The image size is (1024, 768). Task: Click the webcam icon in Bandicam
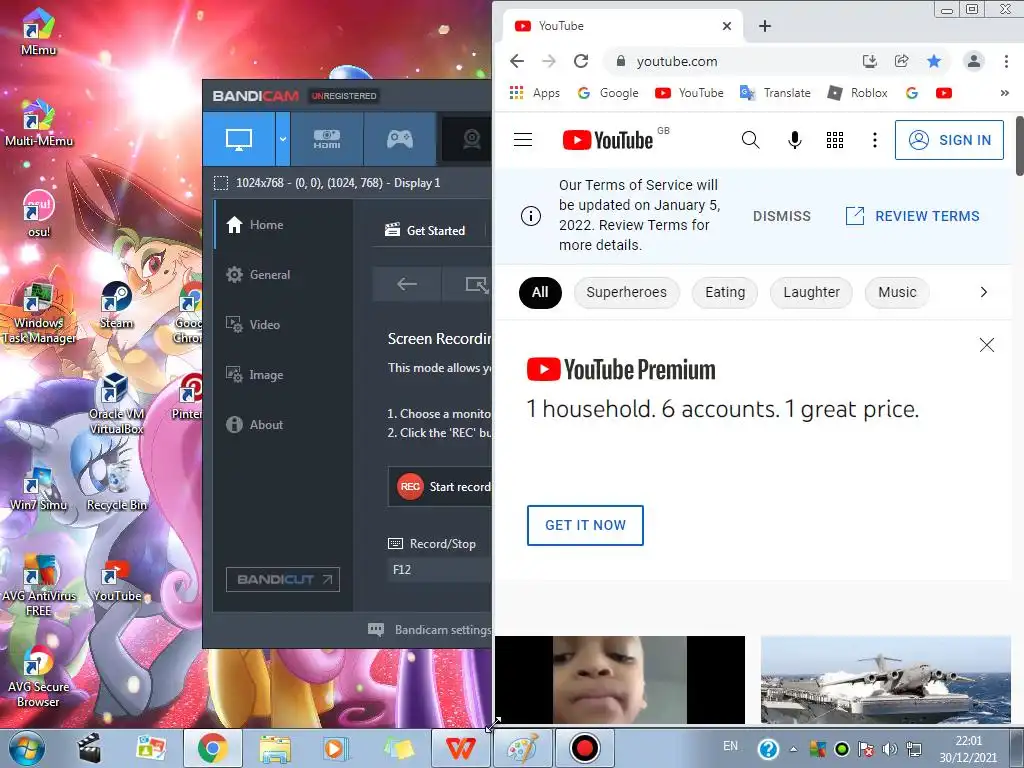click(472, 138)
